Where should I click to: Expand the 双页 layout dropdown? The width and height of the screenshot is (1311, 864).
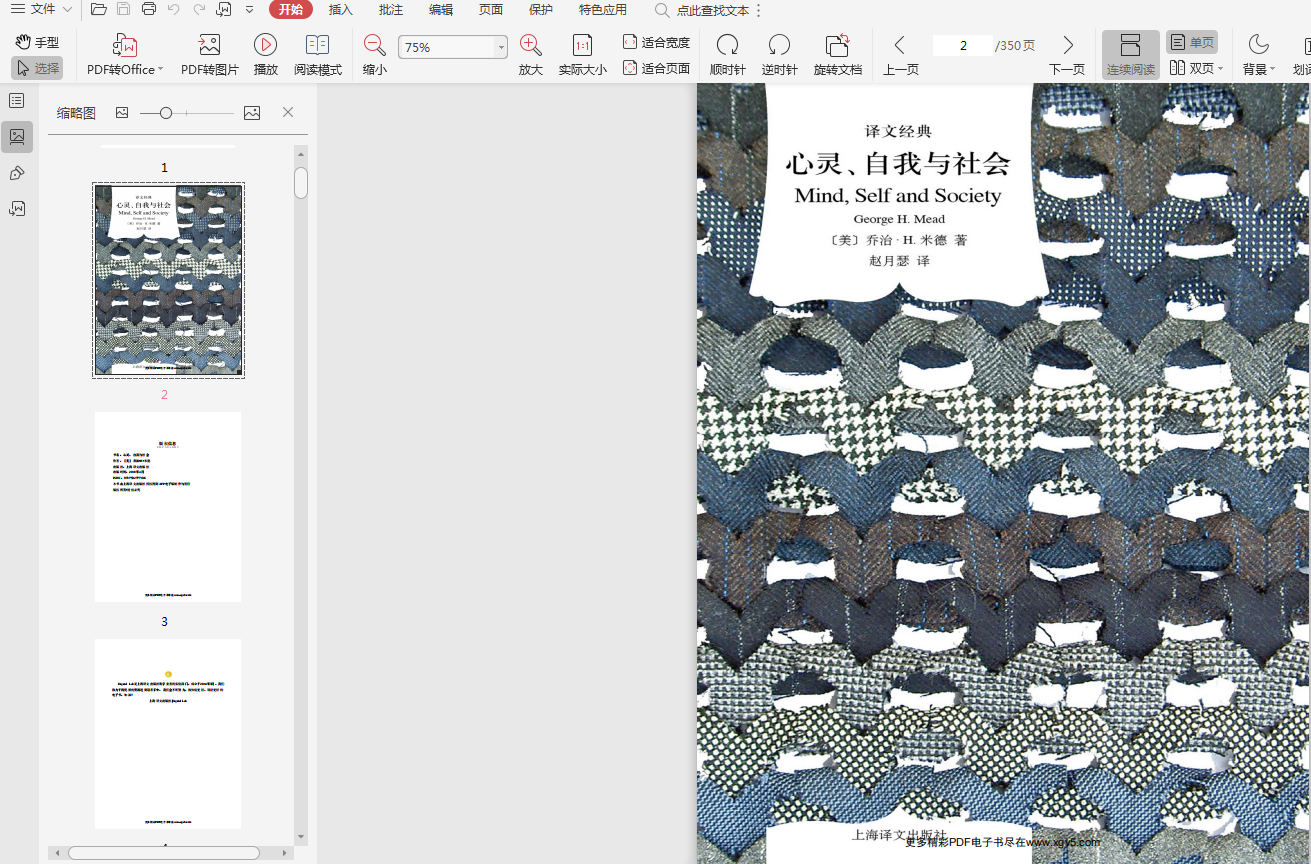tap(1222, 69)
